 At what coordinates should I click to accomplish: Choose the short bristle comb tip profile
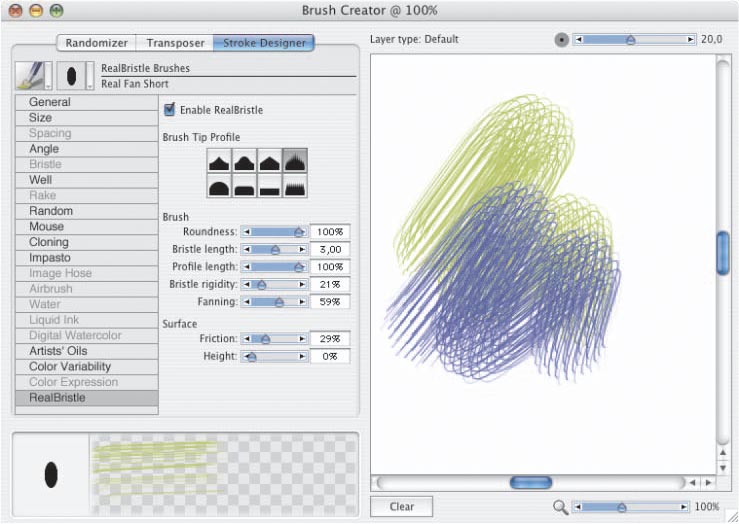coord(295,186)
